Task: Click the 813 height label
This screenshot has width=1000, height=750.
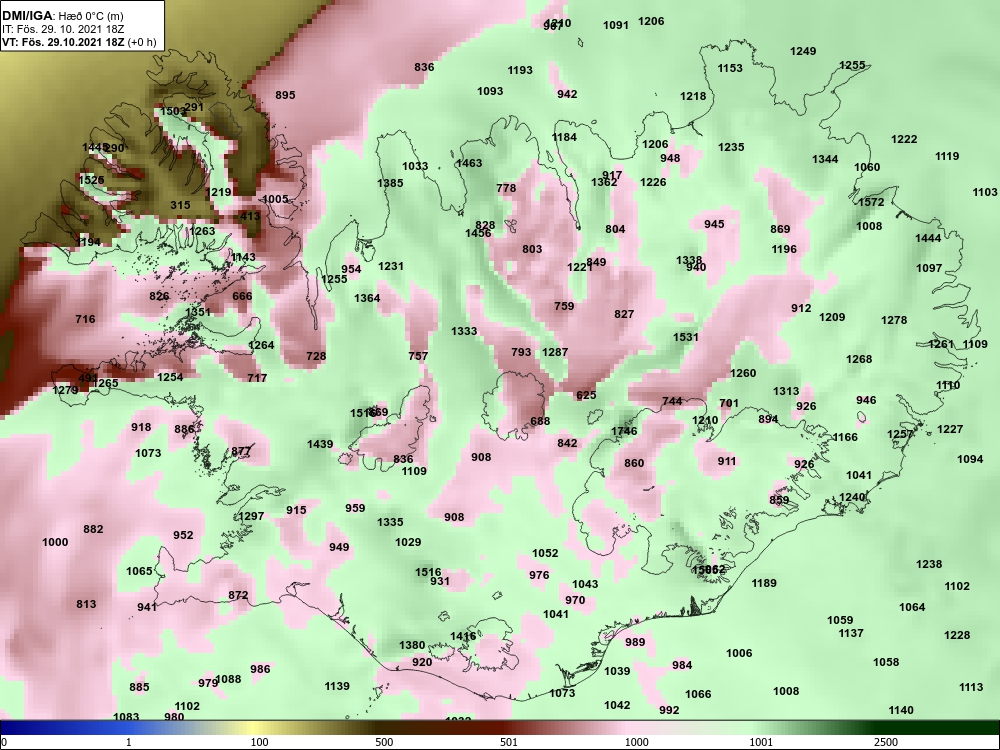Action: (86, 605)
